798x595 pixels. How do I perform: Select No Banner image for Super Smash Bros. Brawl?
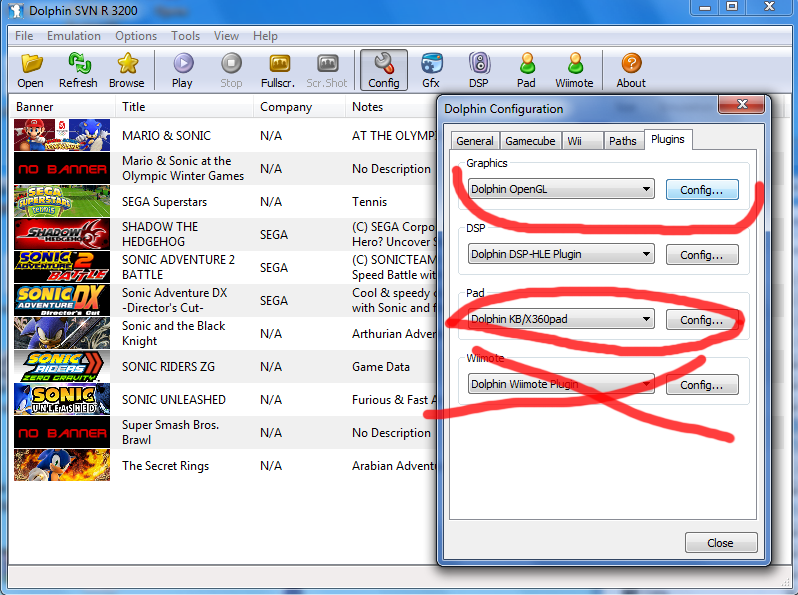coord(62,433)
